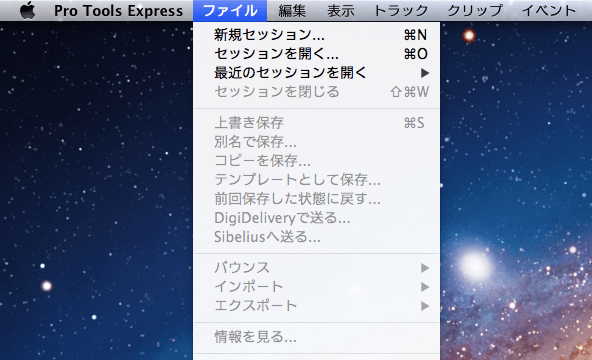The width and height of the screenshot is (592, 360).
Task: Select セッションを開く... menu entry
Action: click(316, 54)
